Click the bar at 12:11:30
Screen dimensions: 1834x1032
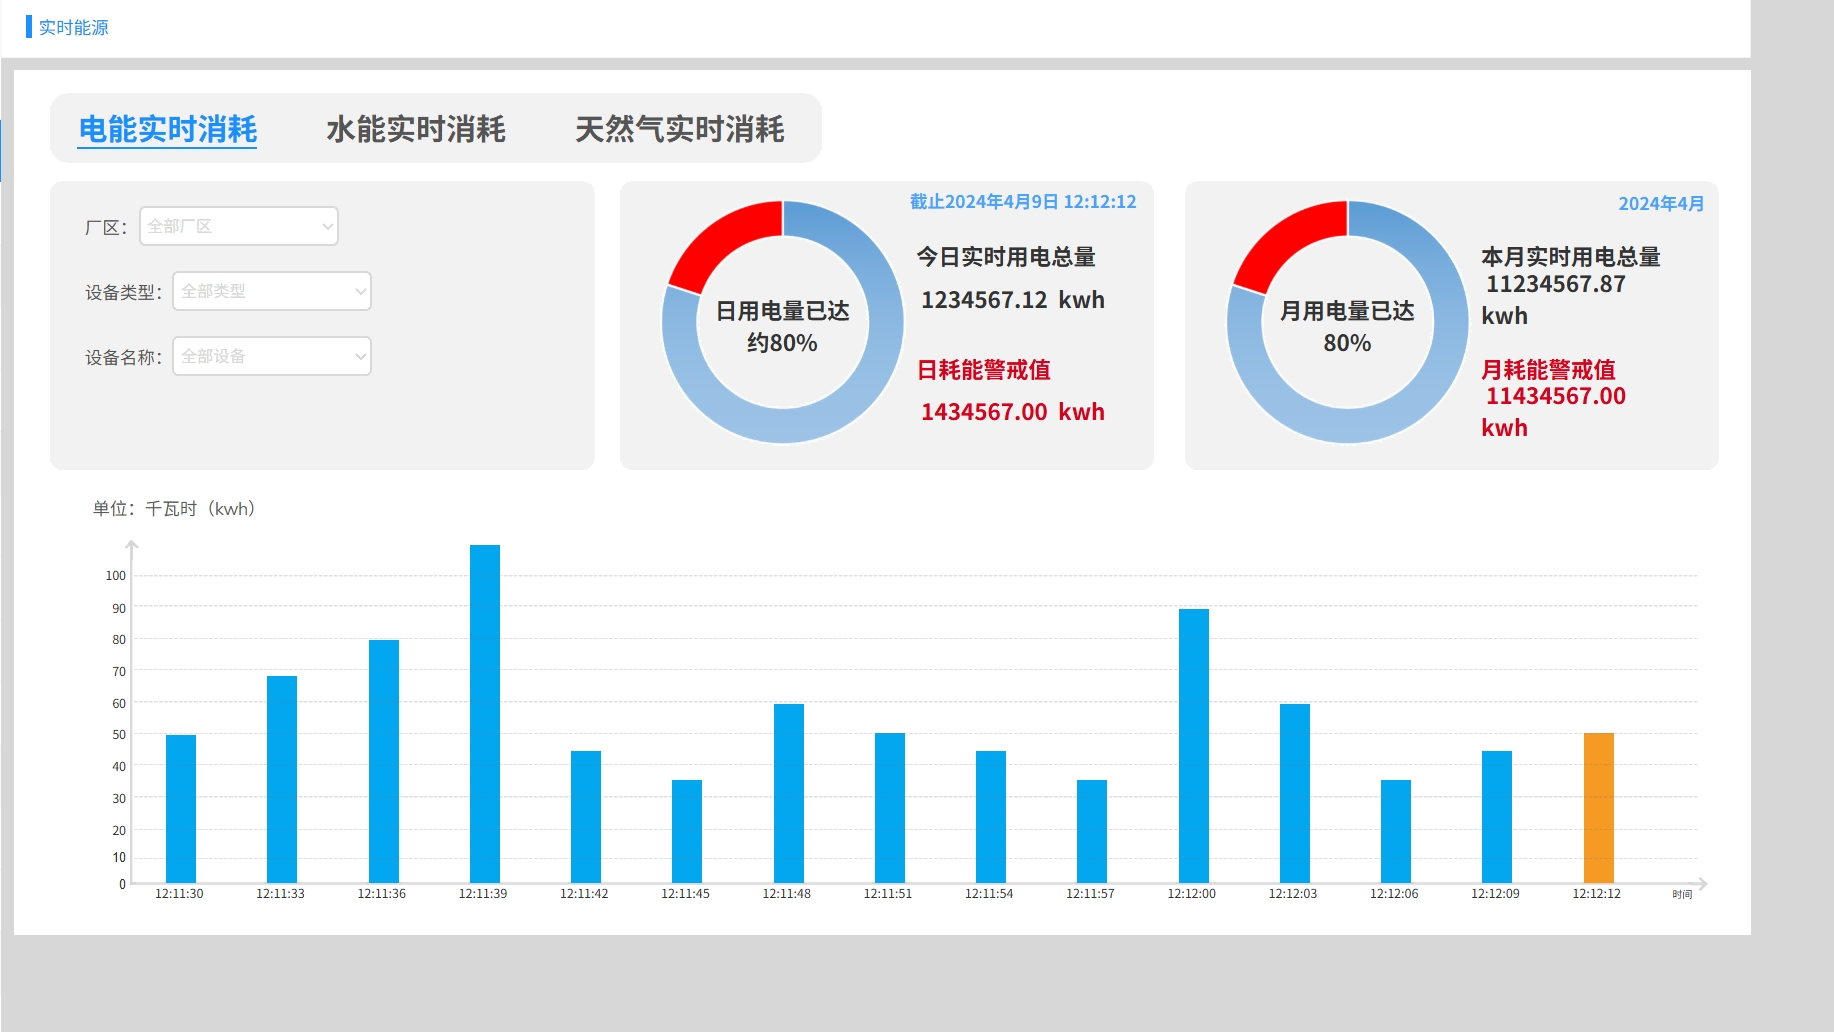tap(181, 808)
